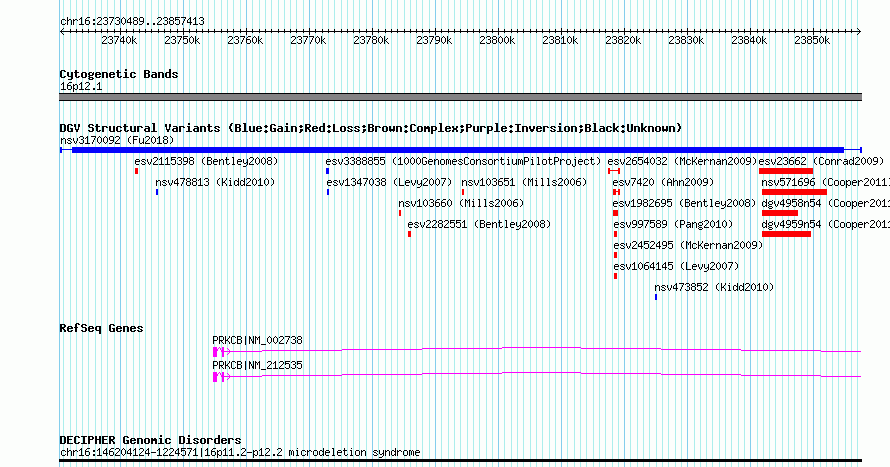The height and width of the screenshot is (467, 890).
Task: Open esv997589 (Pang2010) variant
Action: click(x=673, y=224)
